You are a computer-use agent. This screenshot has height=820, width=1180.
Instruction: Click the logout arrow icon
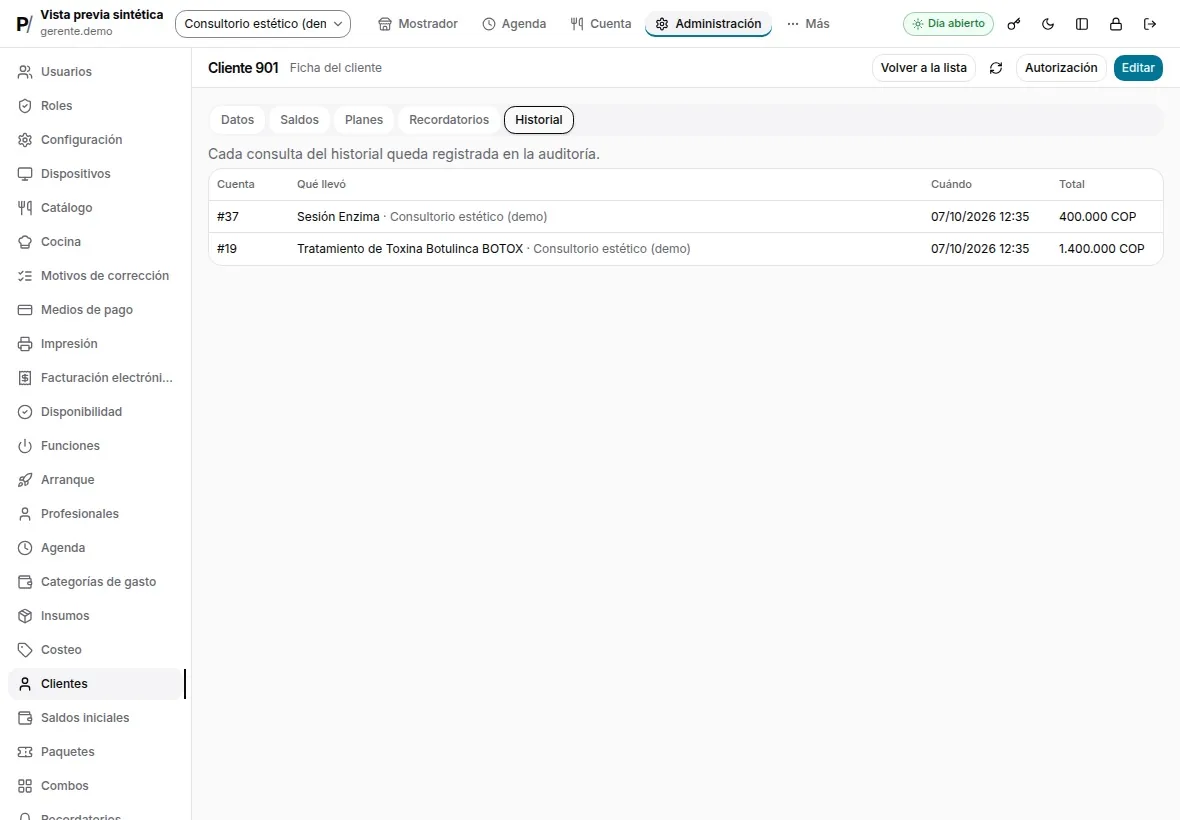(x=1149, y=24)
